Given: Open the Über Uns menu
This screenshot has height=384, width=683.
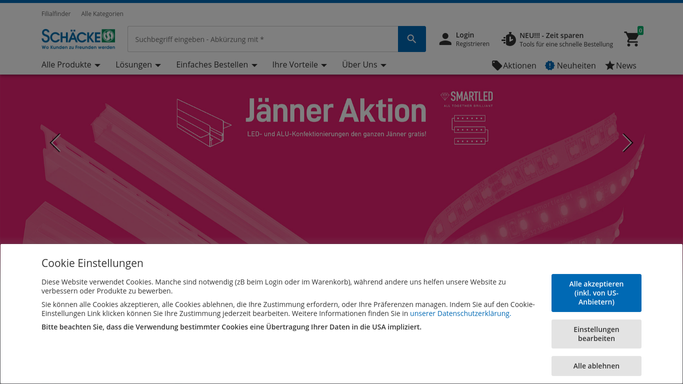Looking at the screenshot, I should [364, 65].
